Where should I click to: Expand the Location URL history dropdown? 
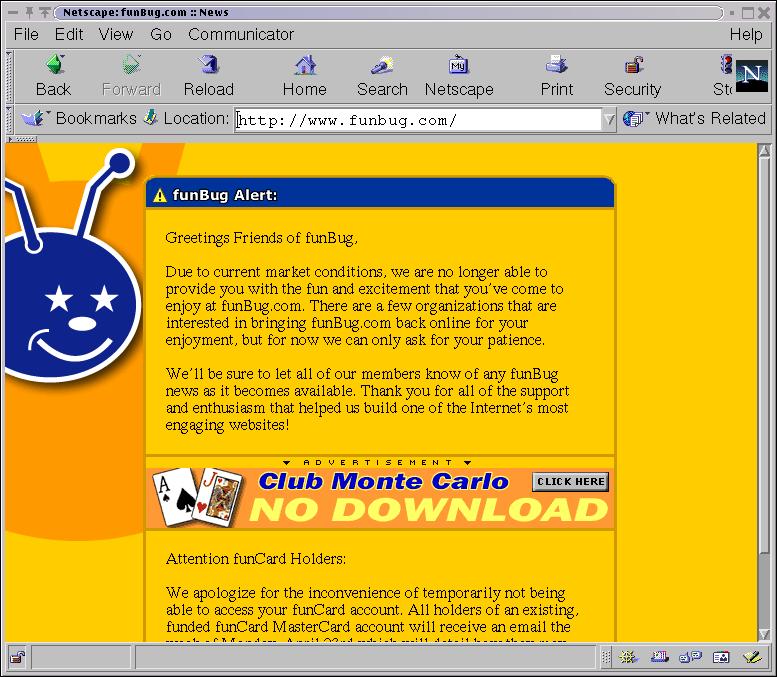(x=609, y=119)
